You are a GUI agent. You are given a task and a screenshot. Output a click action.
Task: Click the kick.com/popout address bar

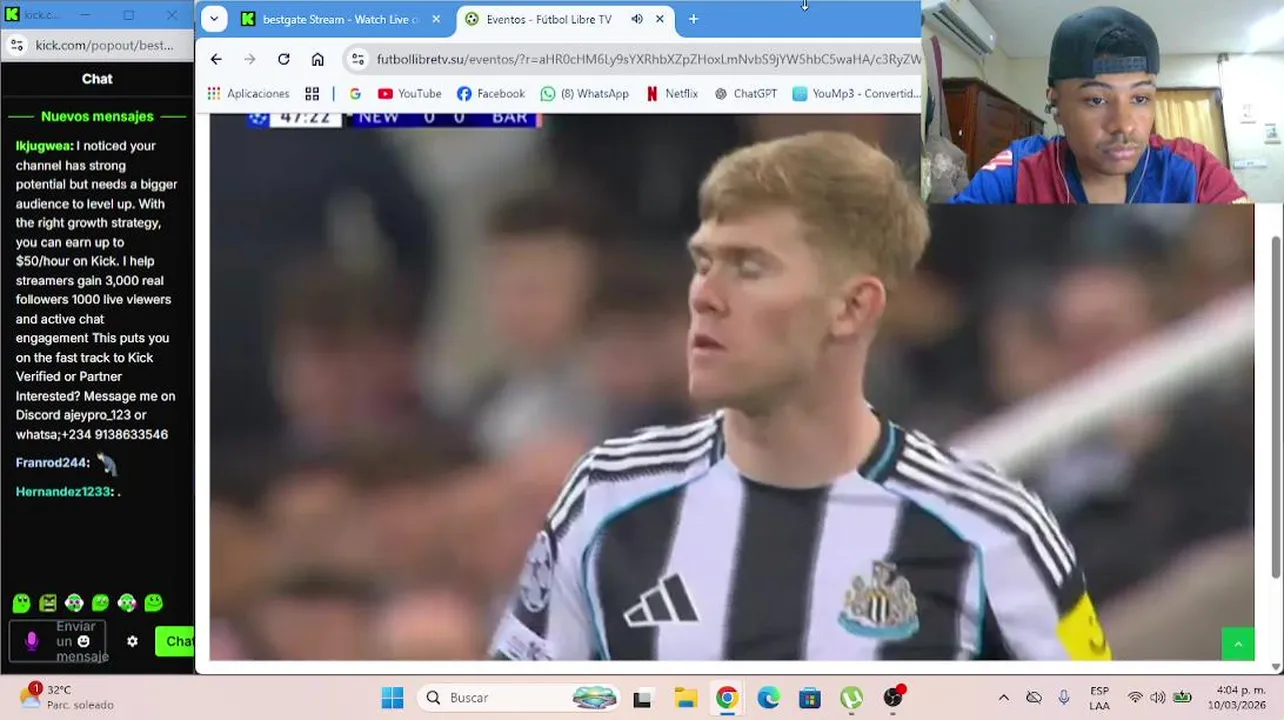[x=104, y=45]
